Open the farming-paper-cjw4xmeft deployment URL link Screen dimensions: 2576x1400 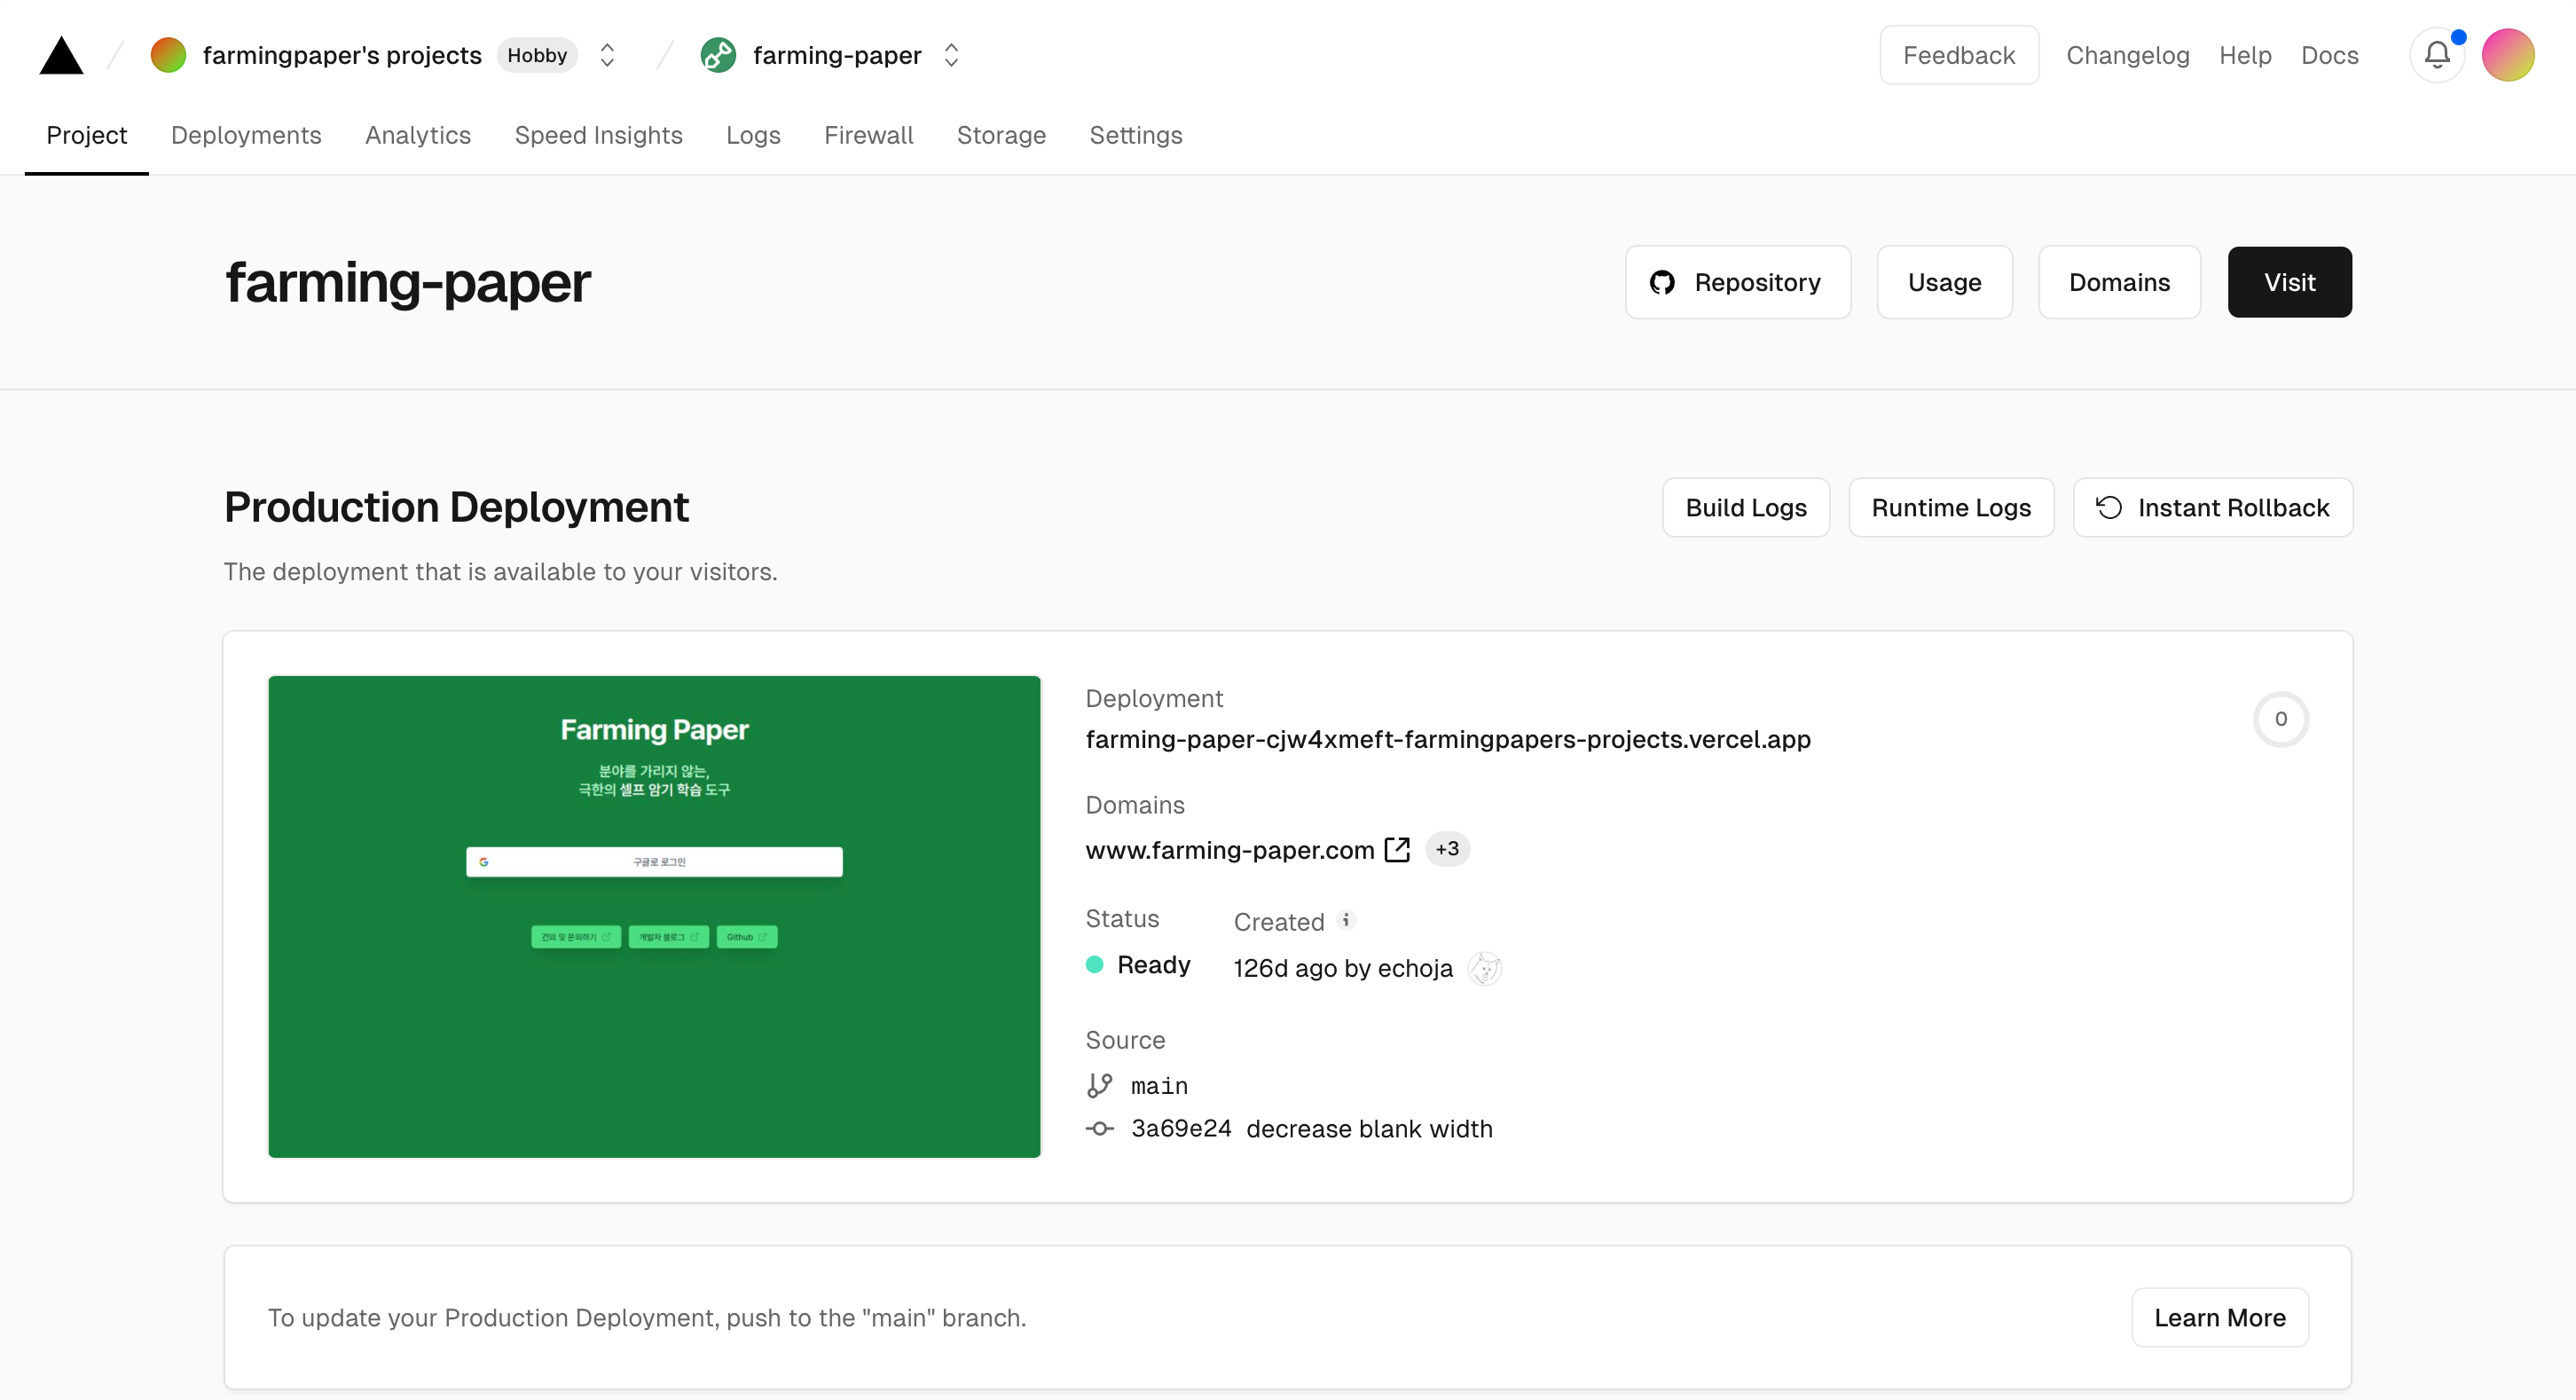click(1447, 739)
